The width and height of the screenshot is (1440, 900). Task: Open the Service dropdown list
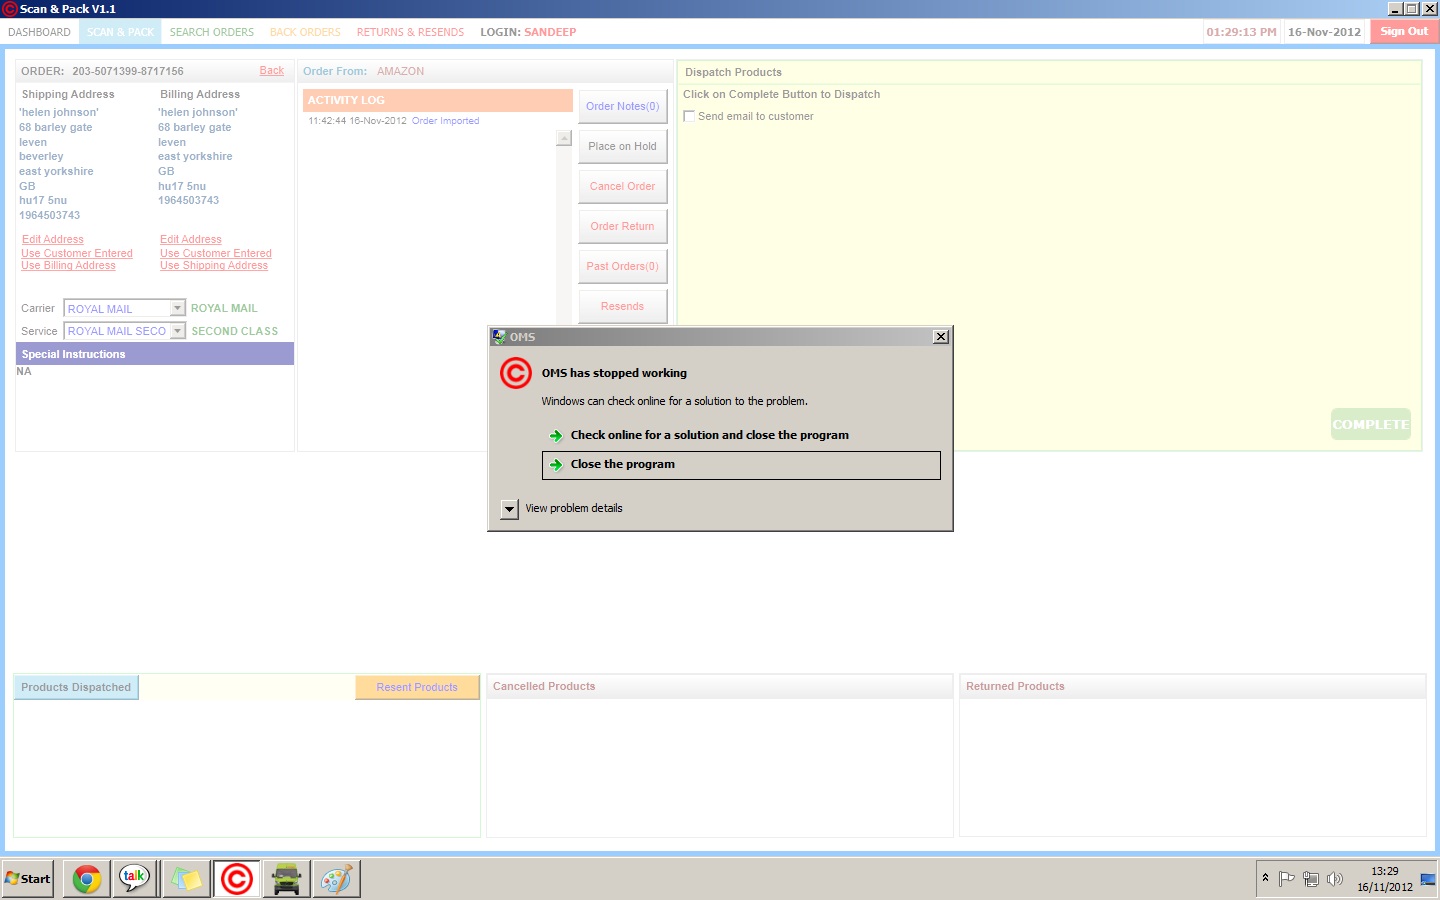coord(177,331)
